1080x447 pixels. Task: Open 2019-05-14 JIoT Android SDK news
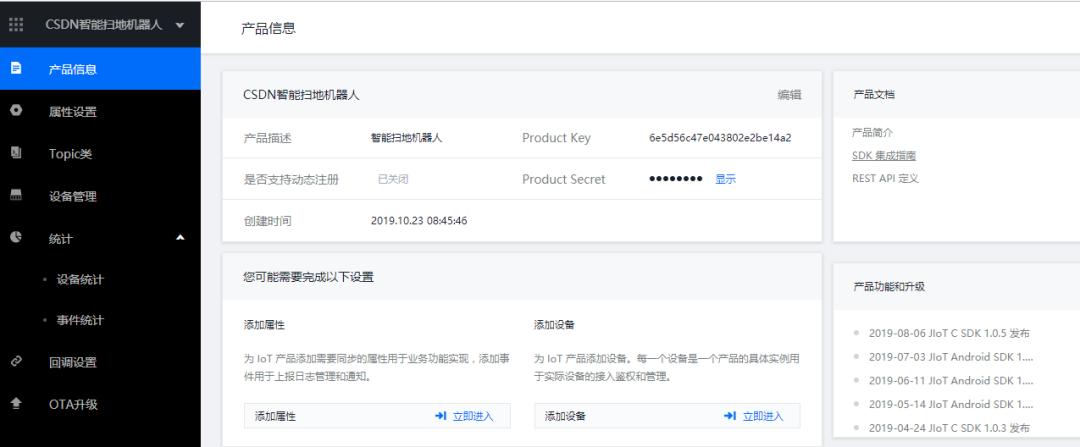tap(951, 404)
